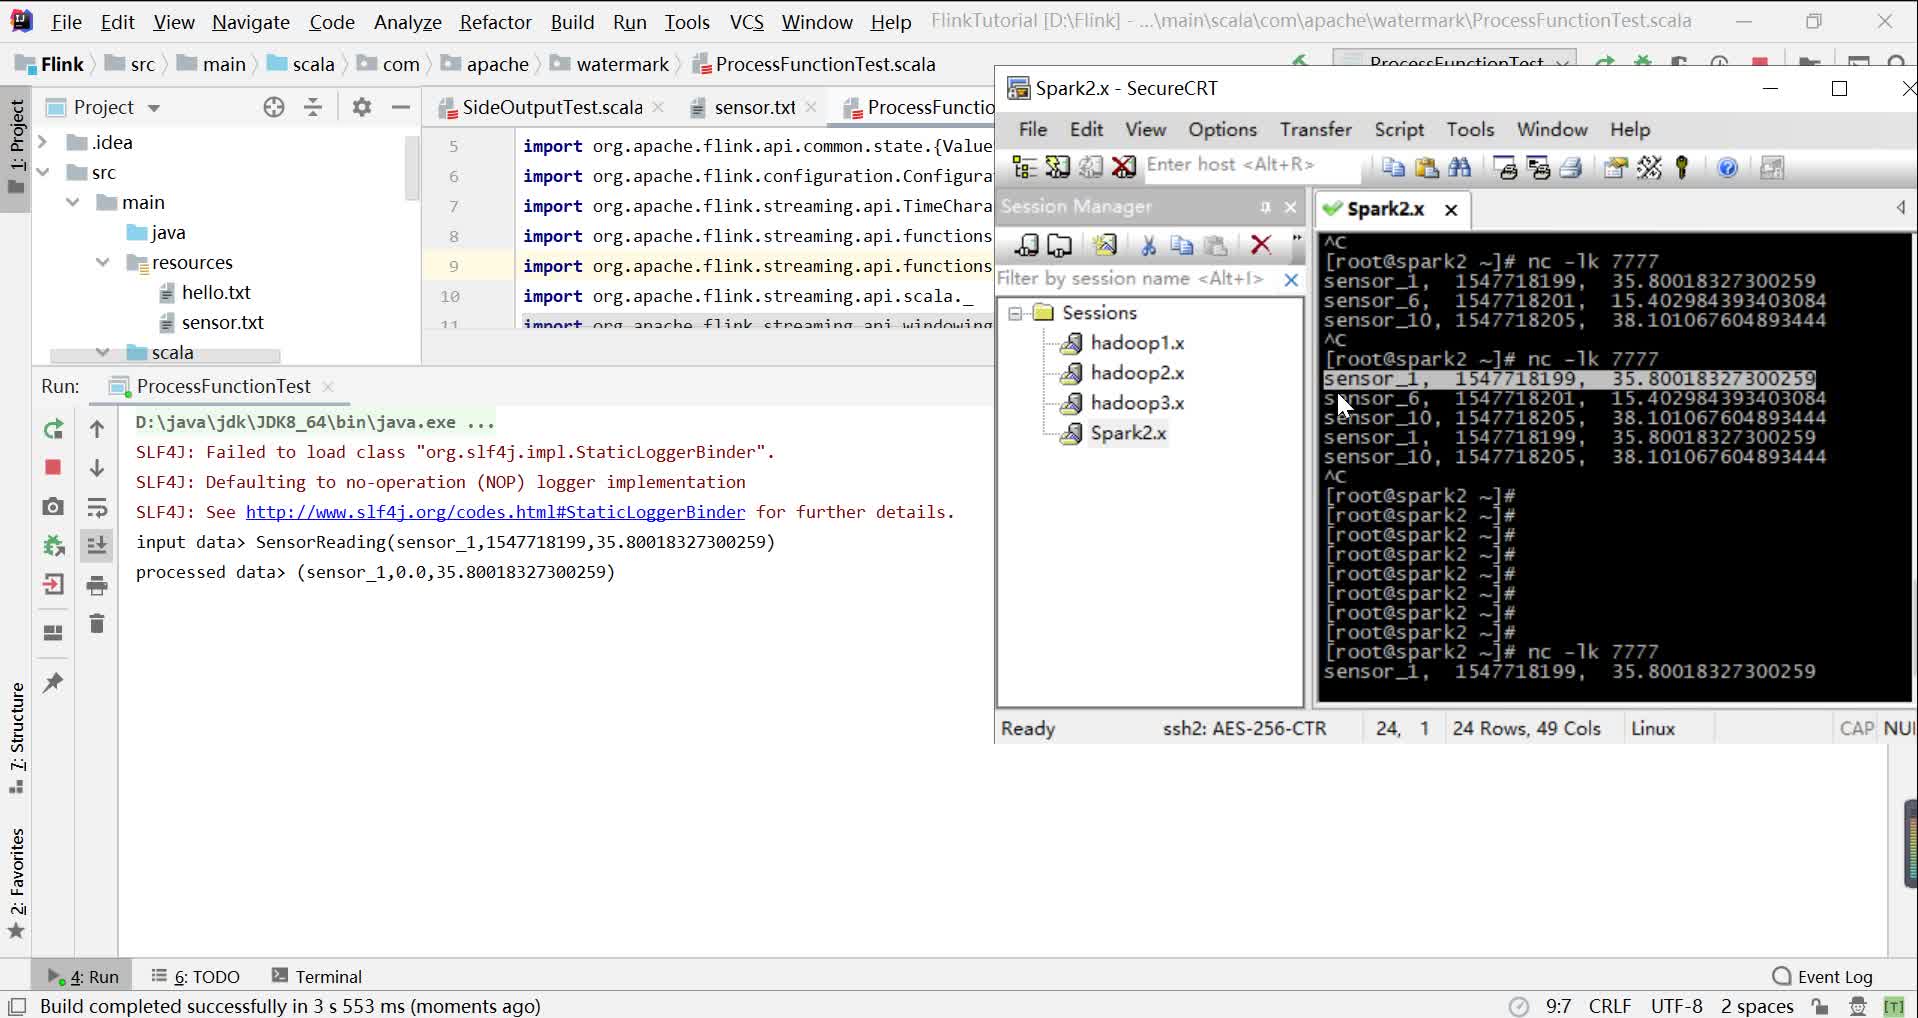Image resolution: width=1918 pixels, height=1018 pixels.
Task: Click the Paste icon in SecureCRT toolbar
Action: click(x=1427, y=167)
